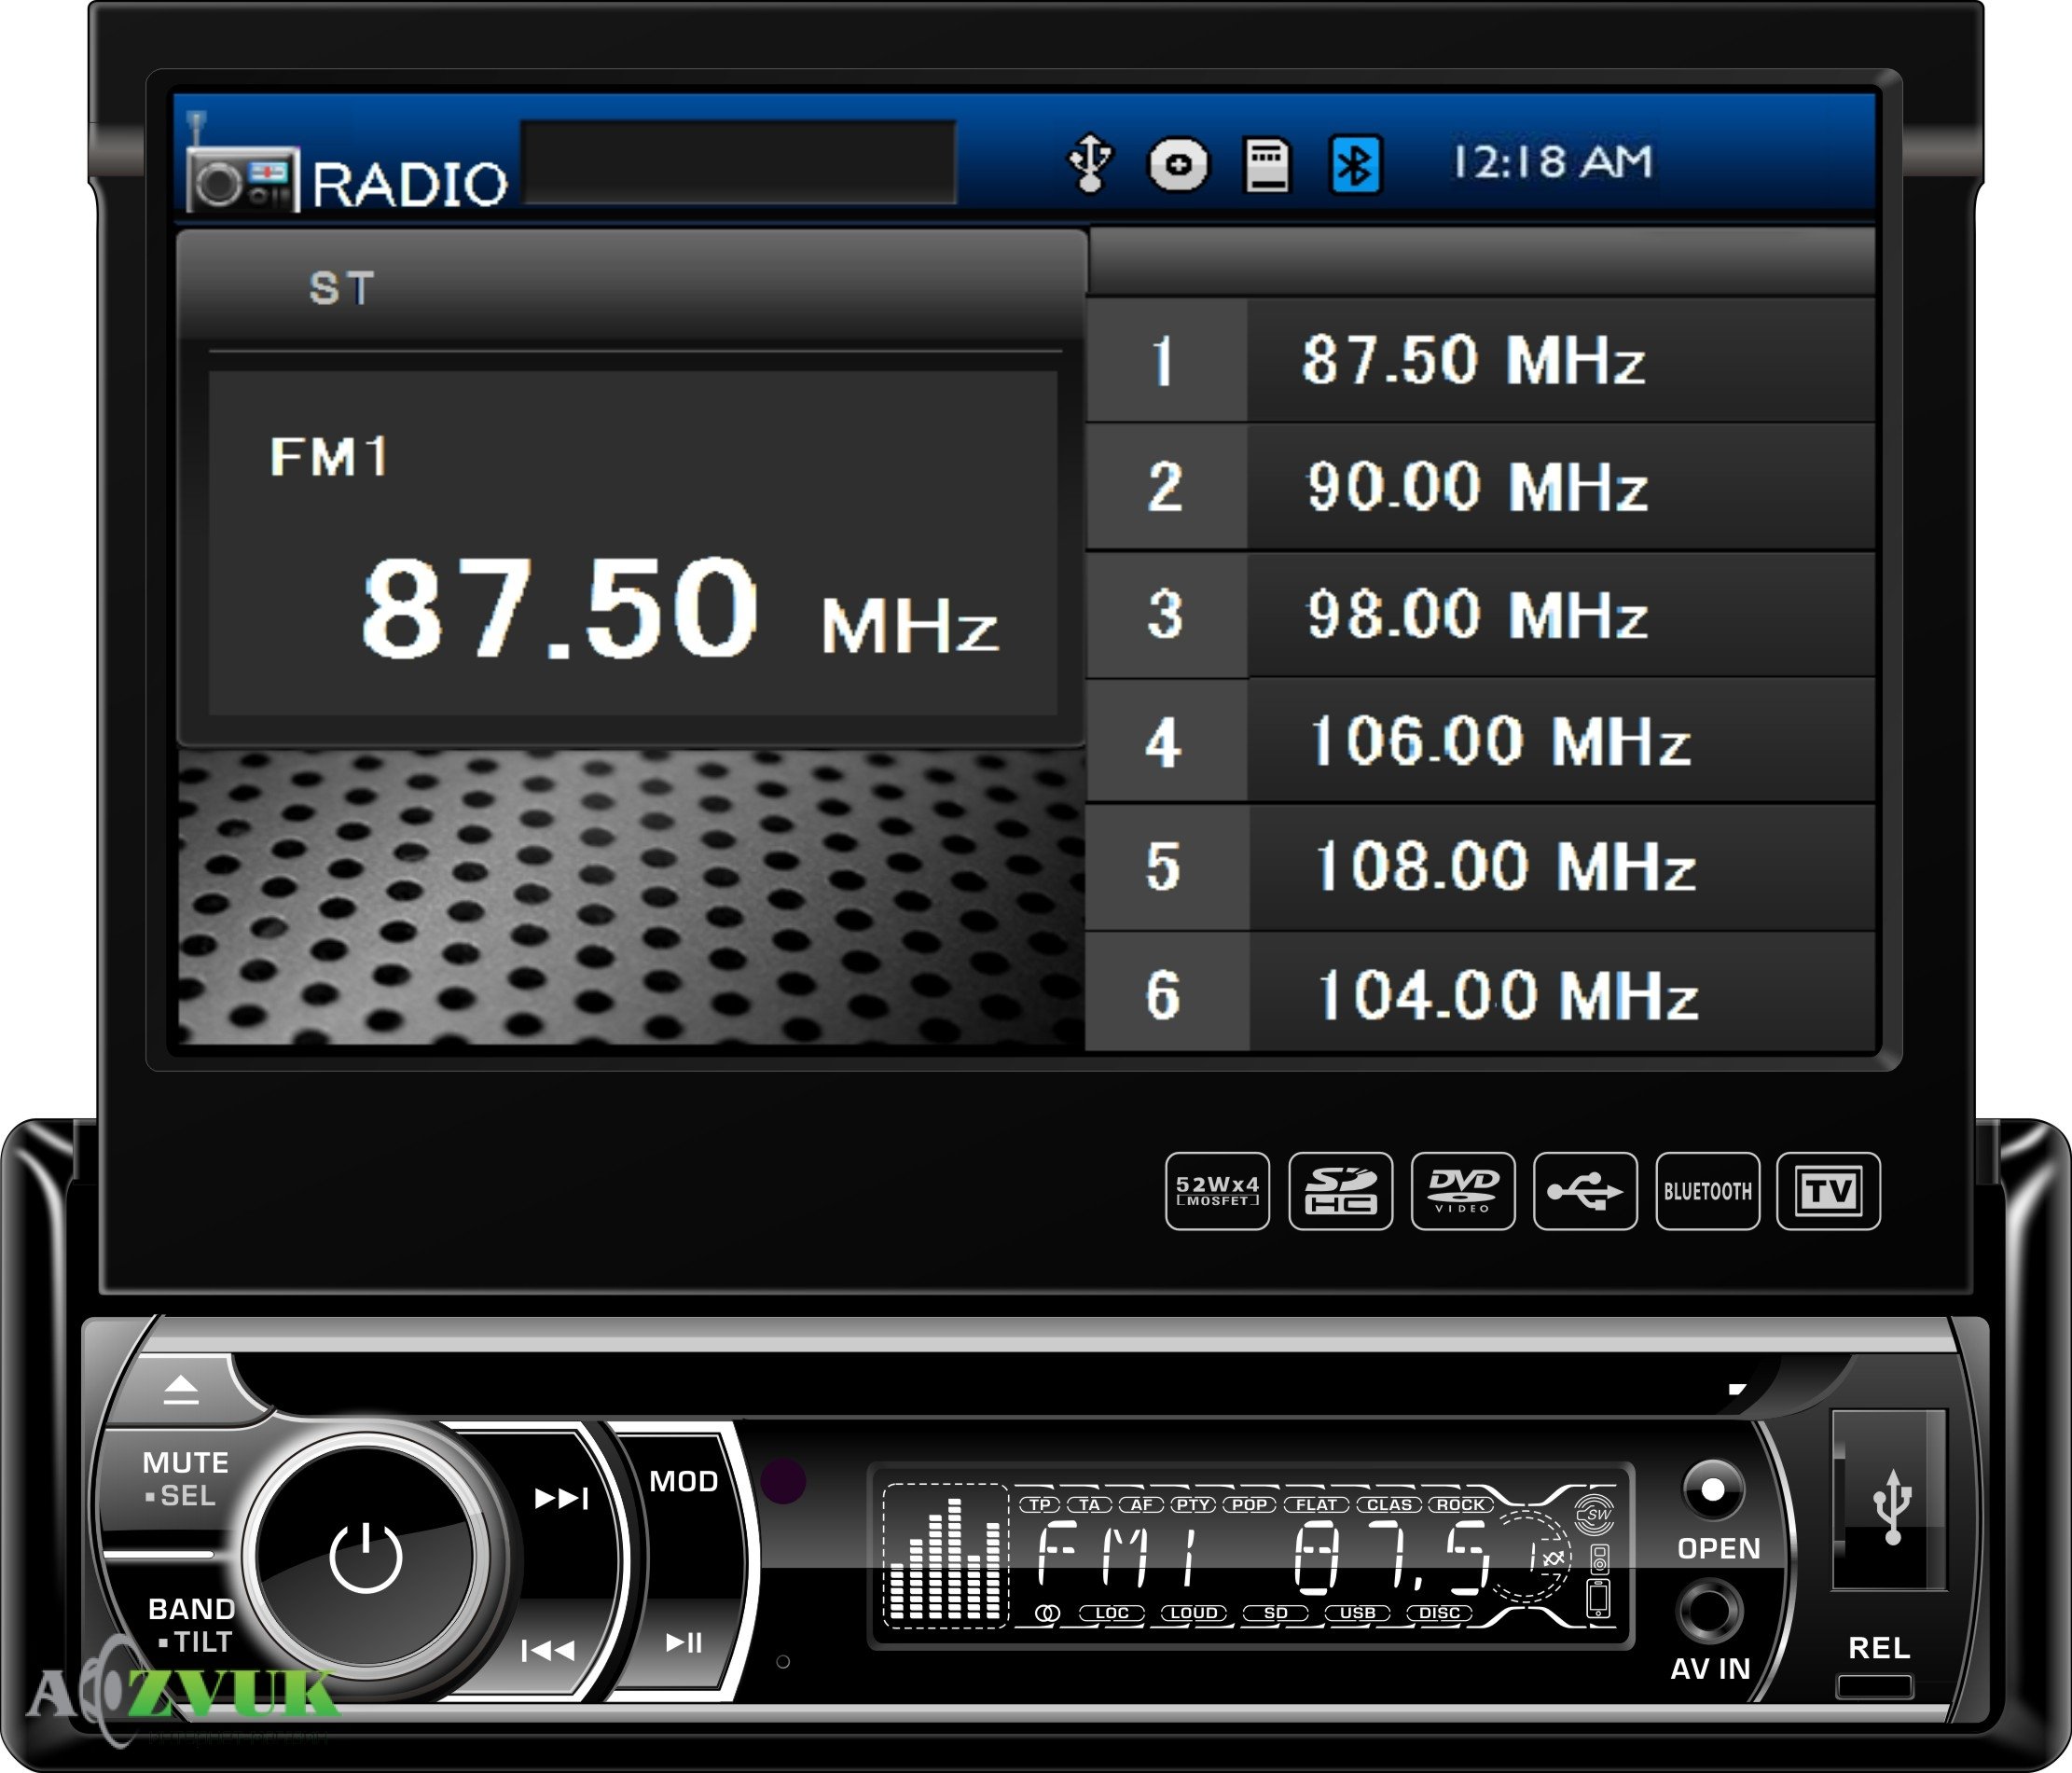Push the MUTE SEL button
Image resolution: width=2072 pixels, height=1773 pixels.
pos(185,1479)
